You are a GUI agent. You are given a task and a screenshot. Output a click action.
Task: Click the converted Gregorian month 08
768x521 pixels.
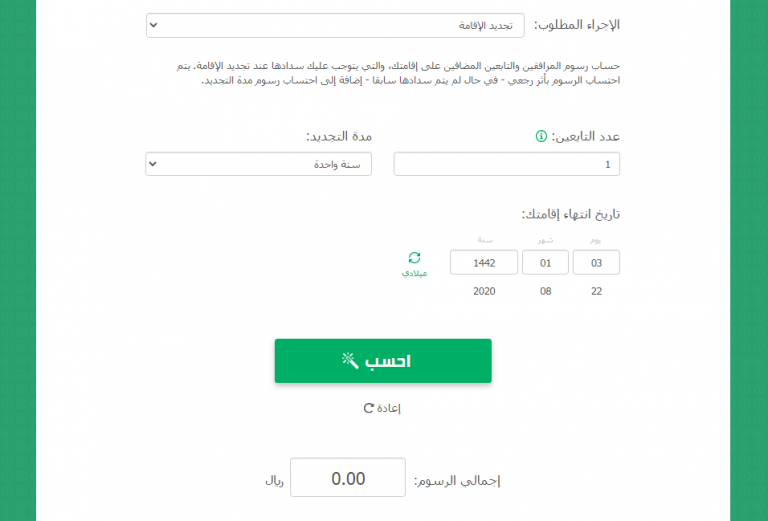[546, 291]
